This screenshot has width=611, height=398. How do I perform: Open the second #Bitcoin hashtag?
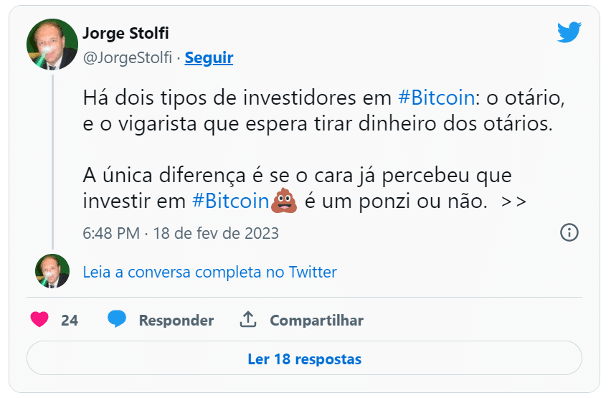pos(231,201)
